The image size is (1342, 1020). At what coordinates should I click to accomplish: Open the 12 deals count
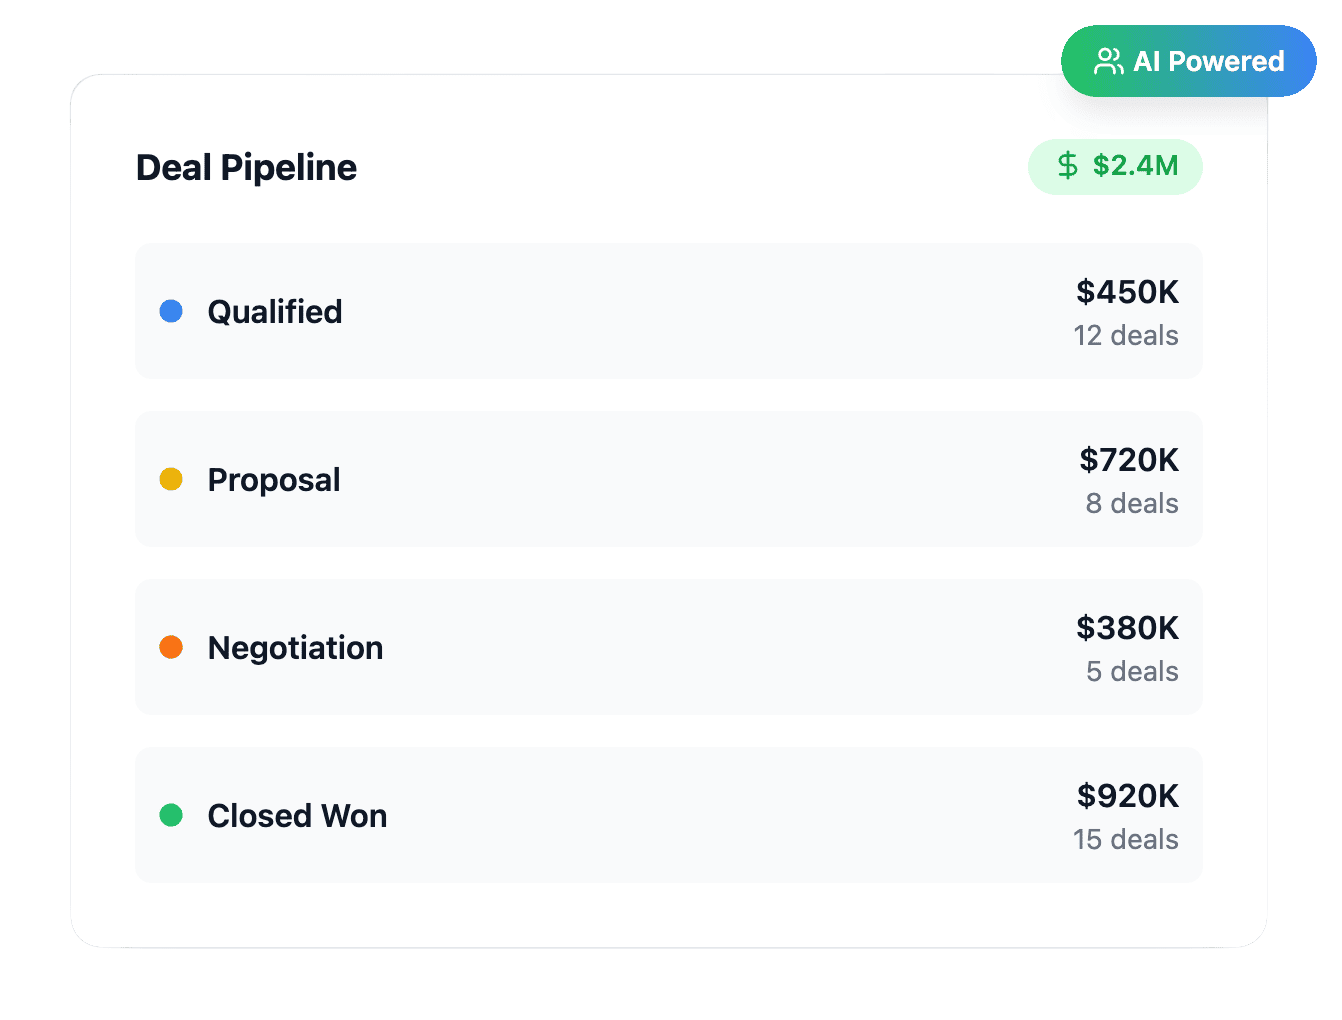pos(1126,336)
